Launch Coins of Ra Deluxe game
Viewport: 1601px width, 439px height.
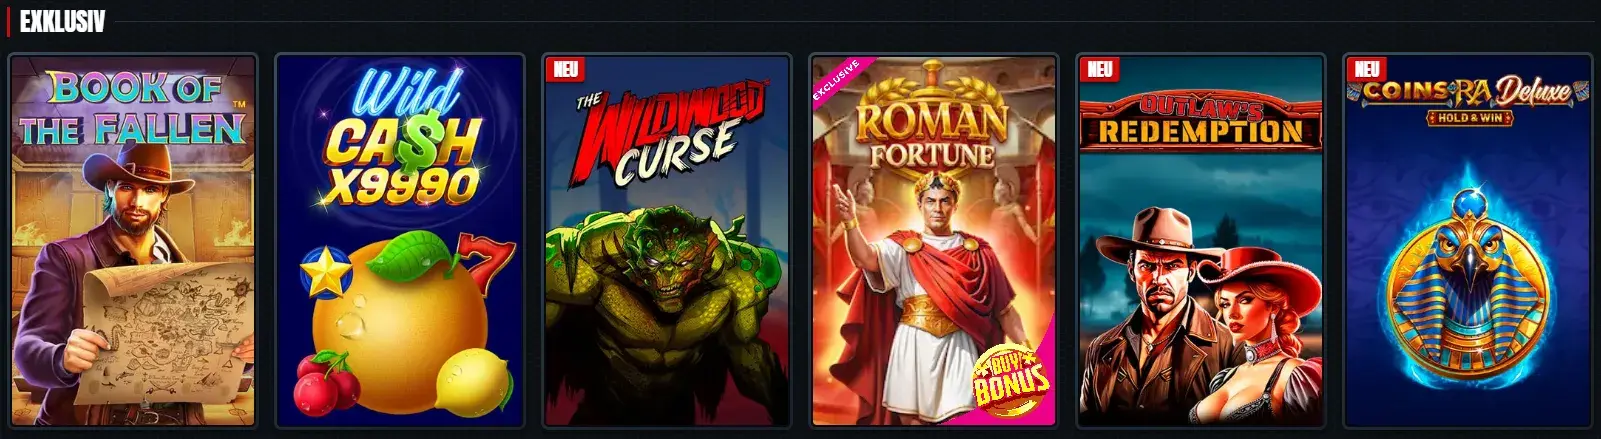1468,240
